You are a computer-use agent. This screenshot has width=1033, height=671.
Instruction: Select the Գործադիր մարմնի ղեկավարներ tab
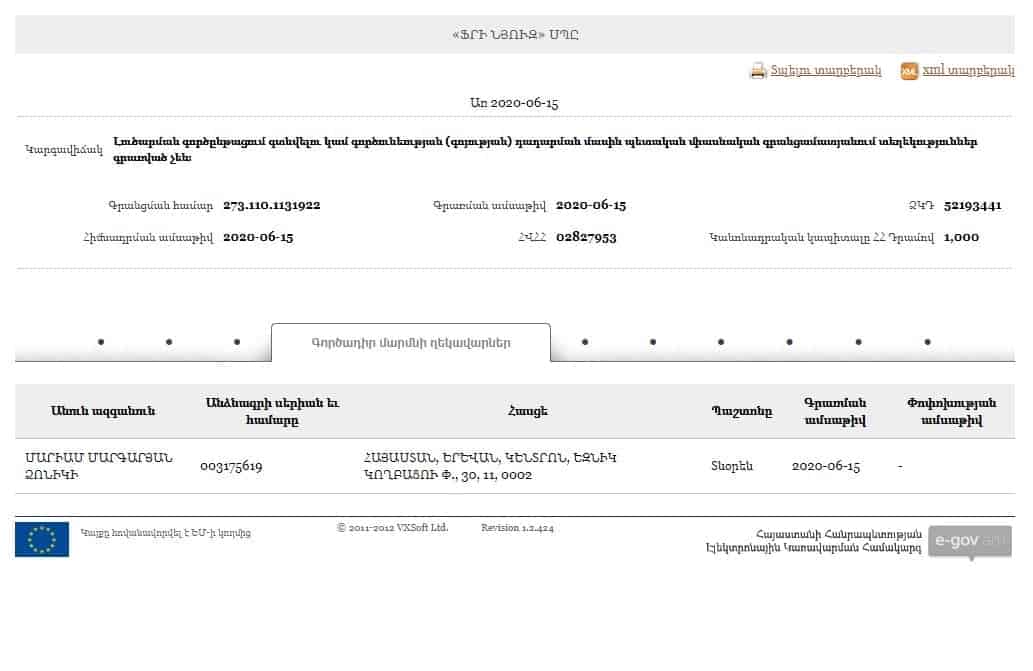point(410,342)
